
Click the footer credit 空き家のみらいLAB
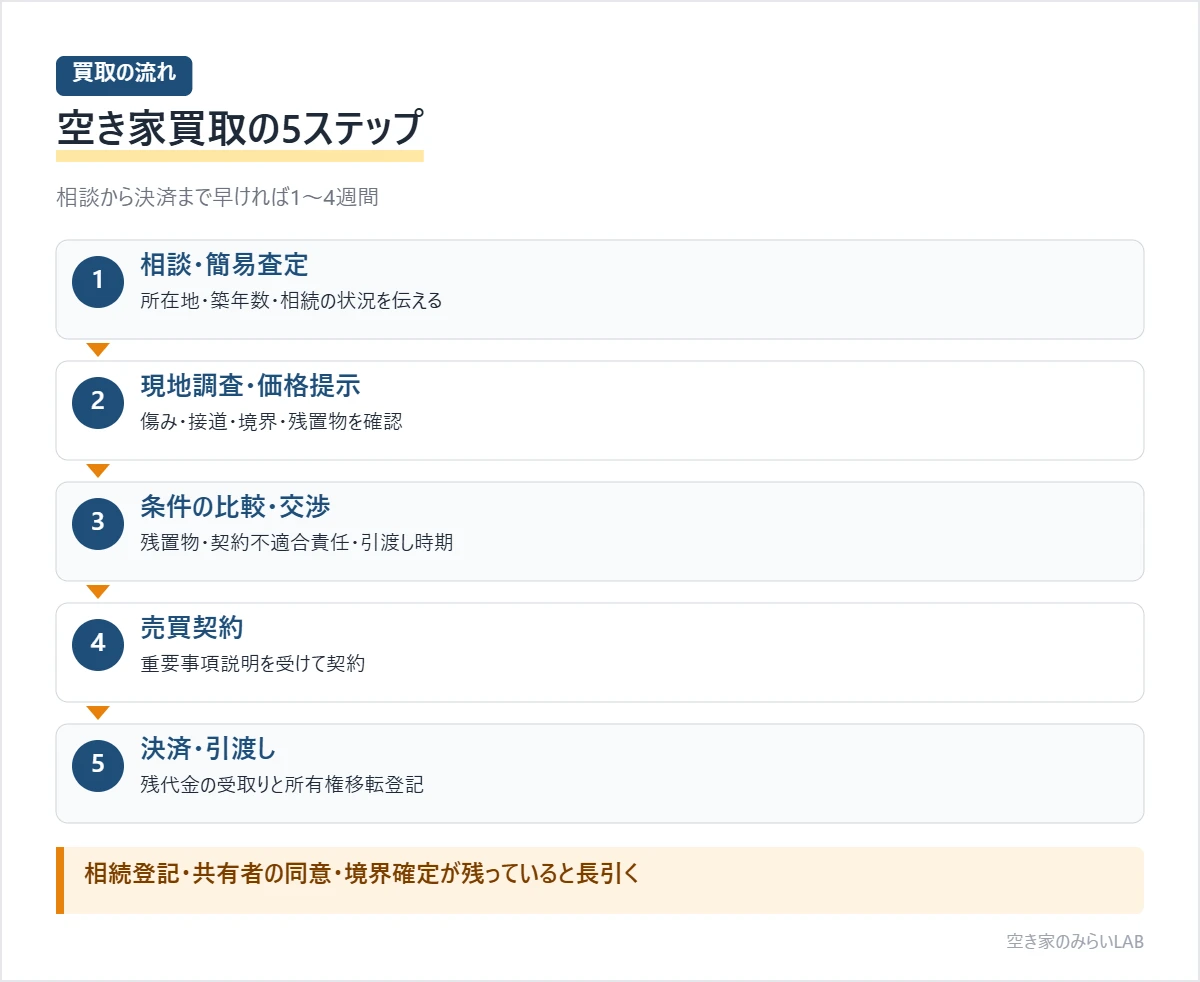(x=1075, y=941)
